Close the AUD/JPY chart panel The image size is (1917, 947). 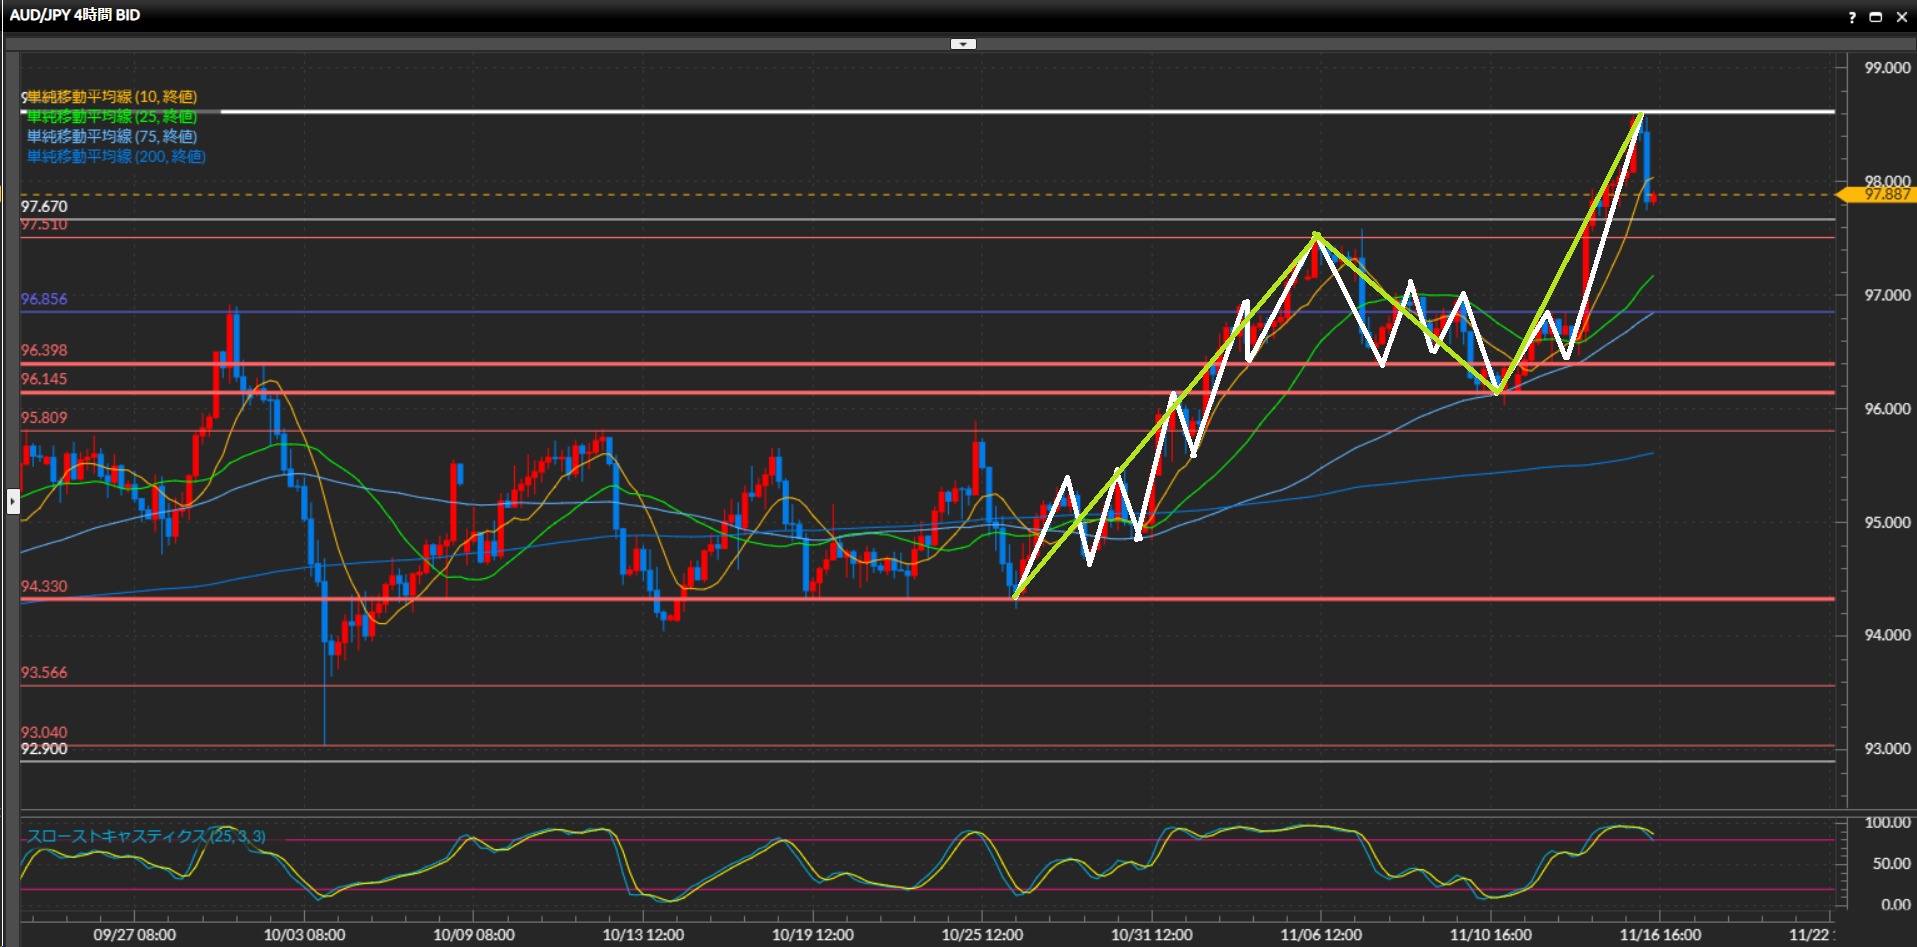pos(1901,17)
